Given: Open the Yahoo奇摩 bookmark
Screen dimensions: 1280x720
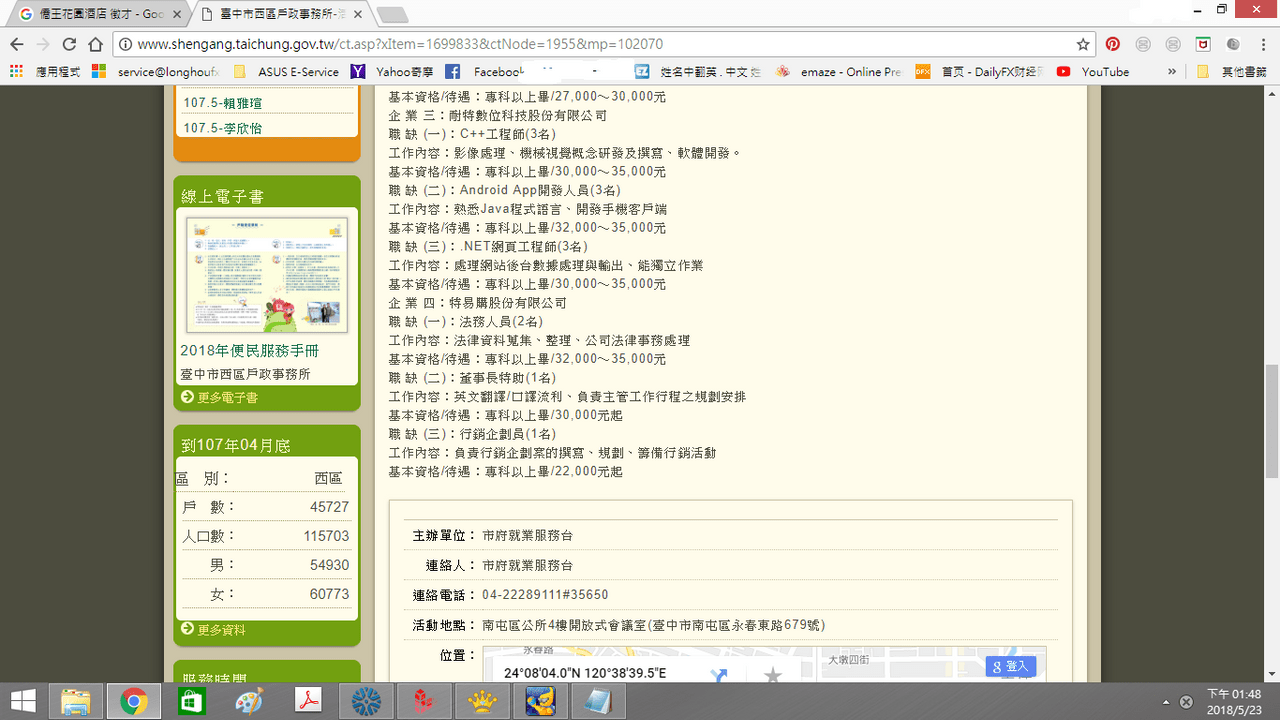Looking at the screenshot, I should 393,72.
